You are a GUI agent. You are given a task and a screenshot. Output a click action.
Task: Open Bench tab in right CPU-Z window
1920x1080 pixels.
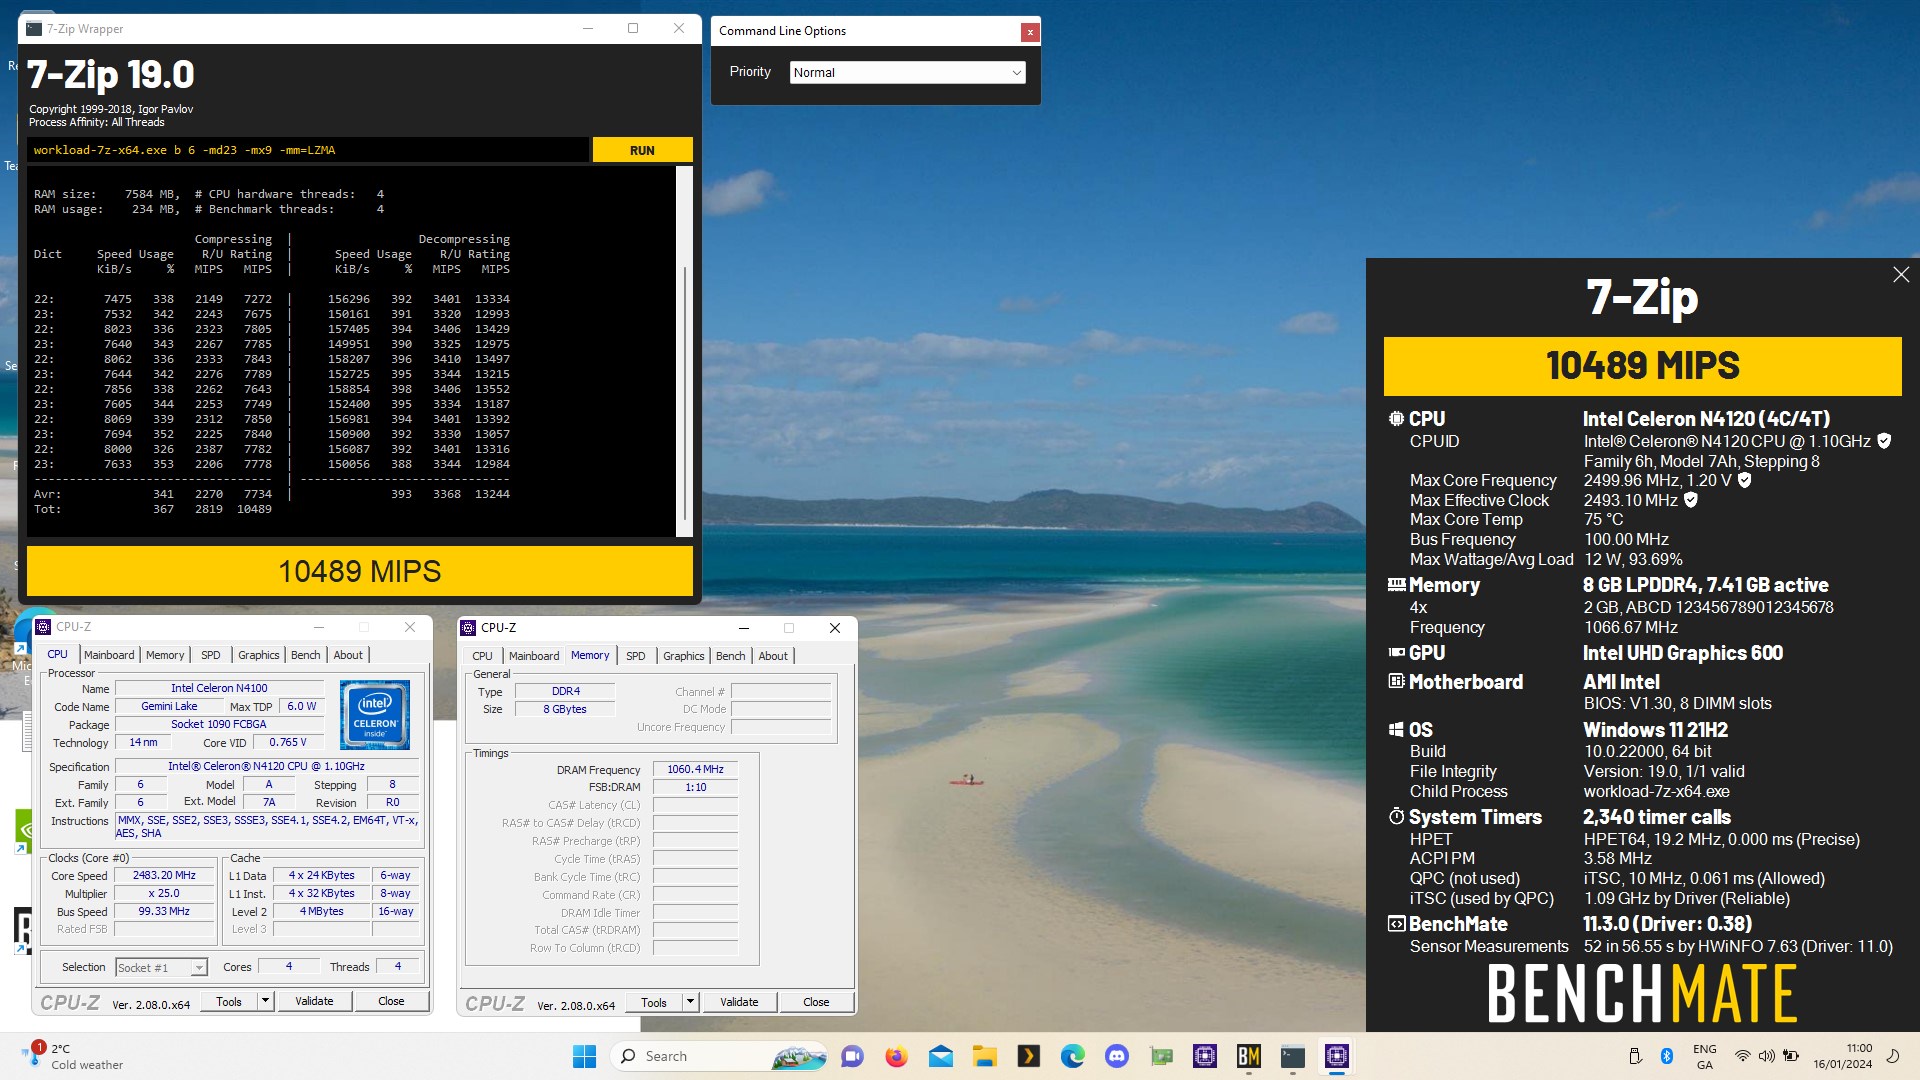[730, 656]
